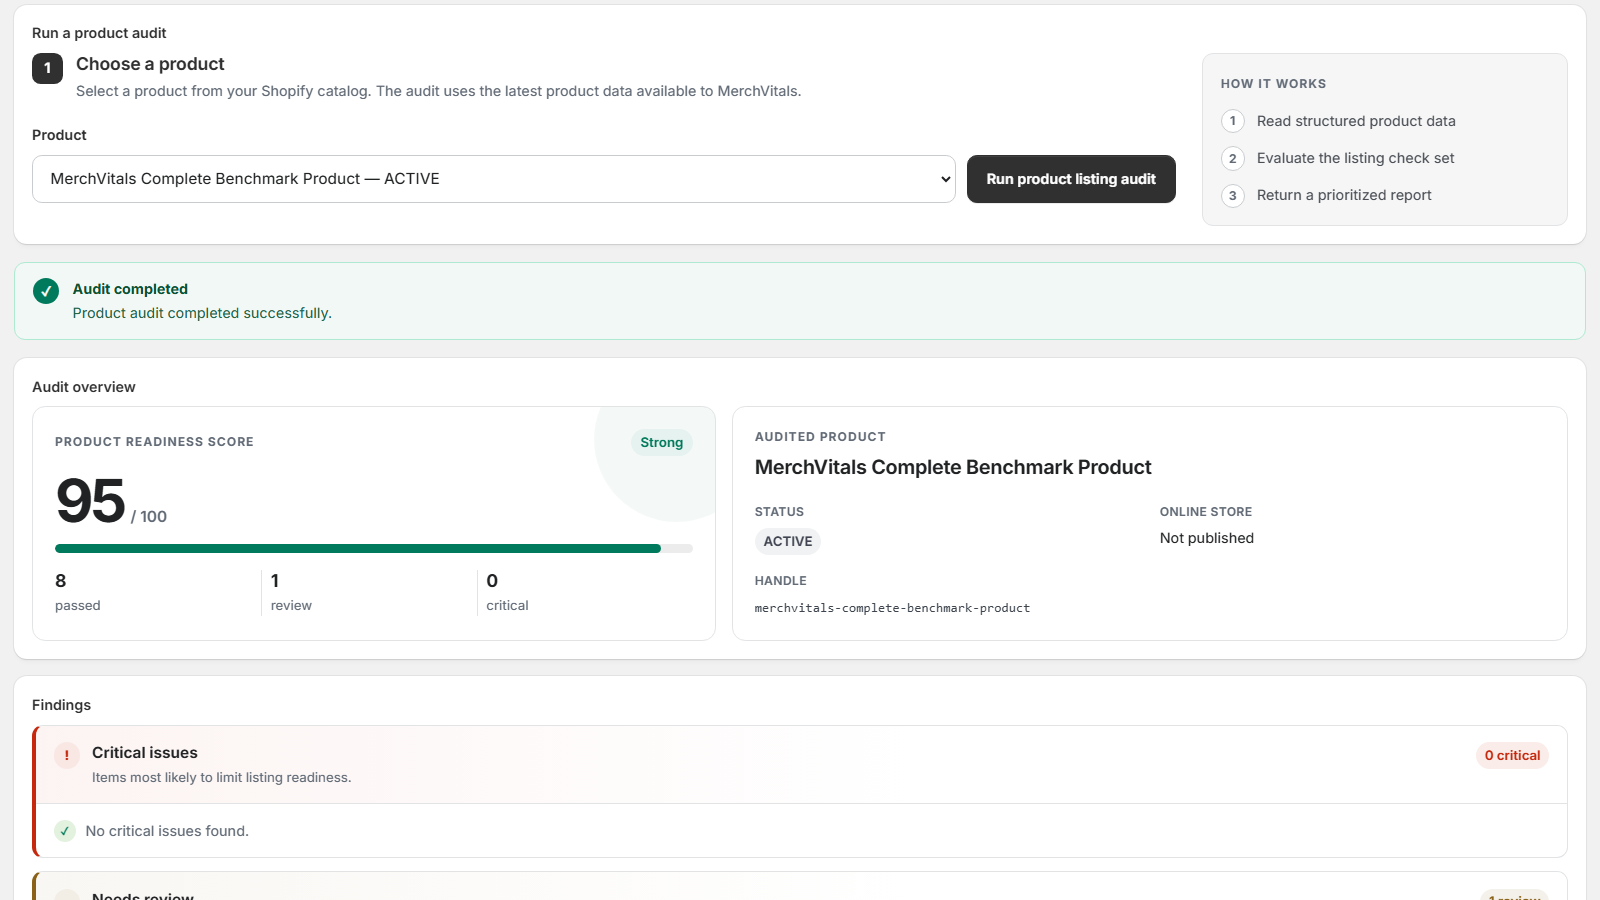Click 'Product audit completed successfully.' message
The width and height of the screenshot is (1600, 900).
click(202, 313)
